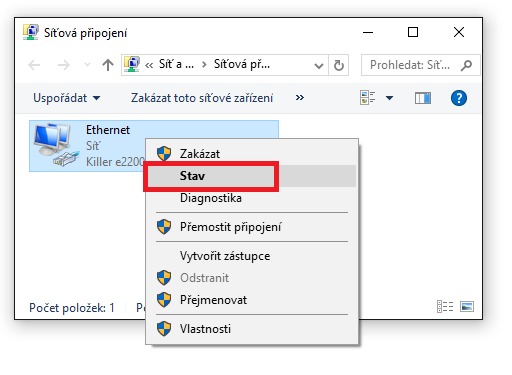Refresh the network connections list
The image size is (512, 375).
pos(339,65)
